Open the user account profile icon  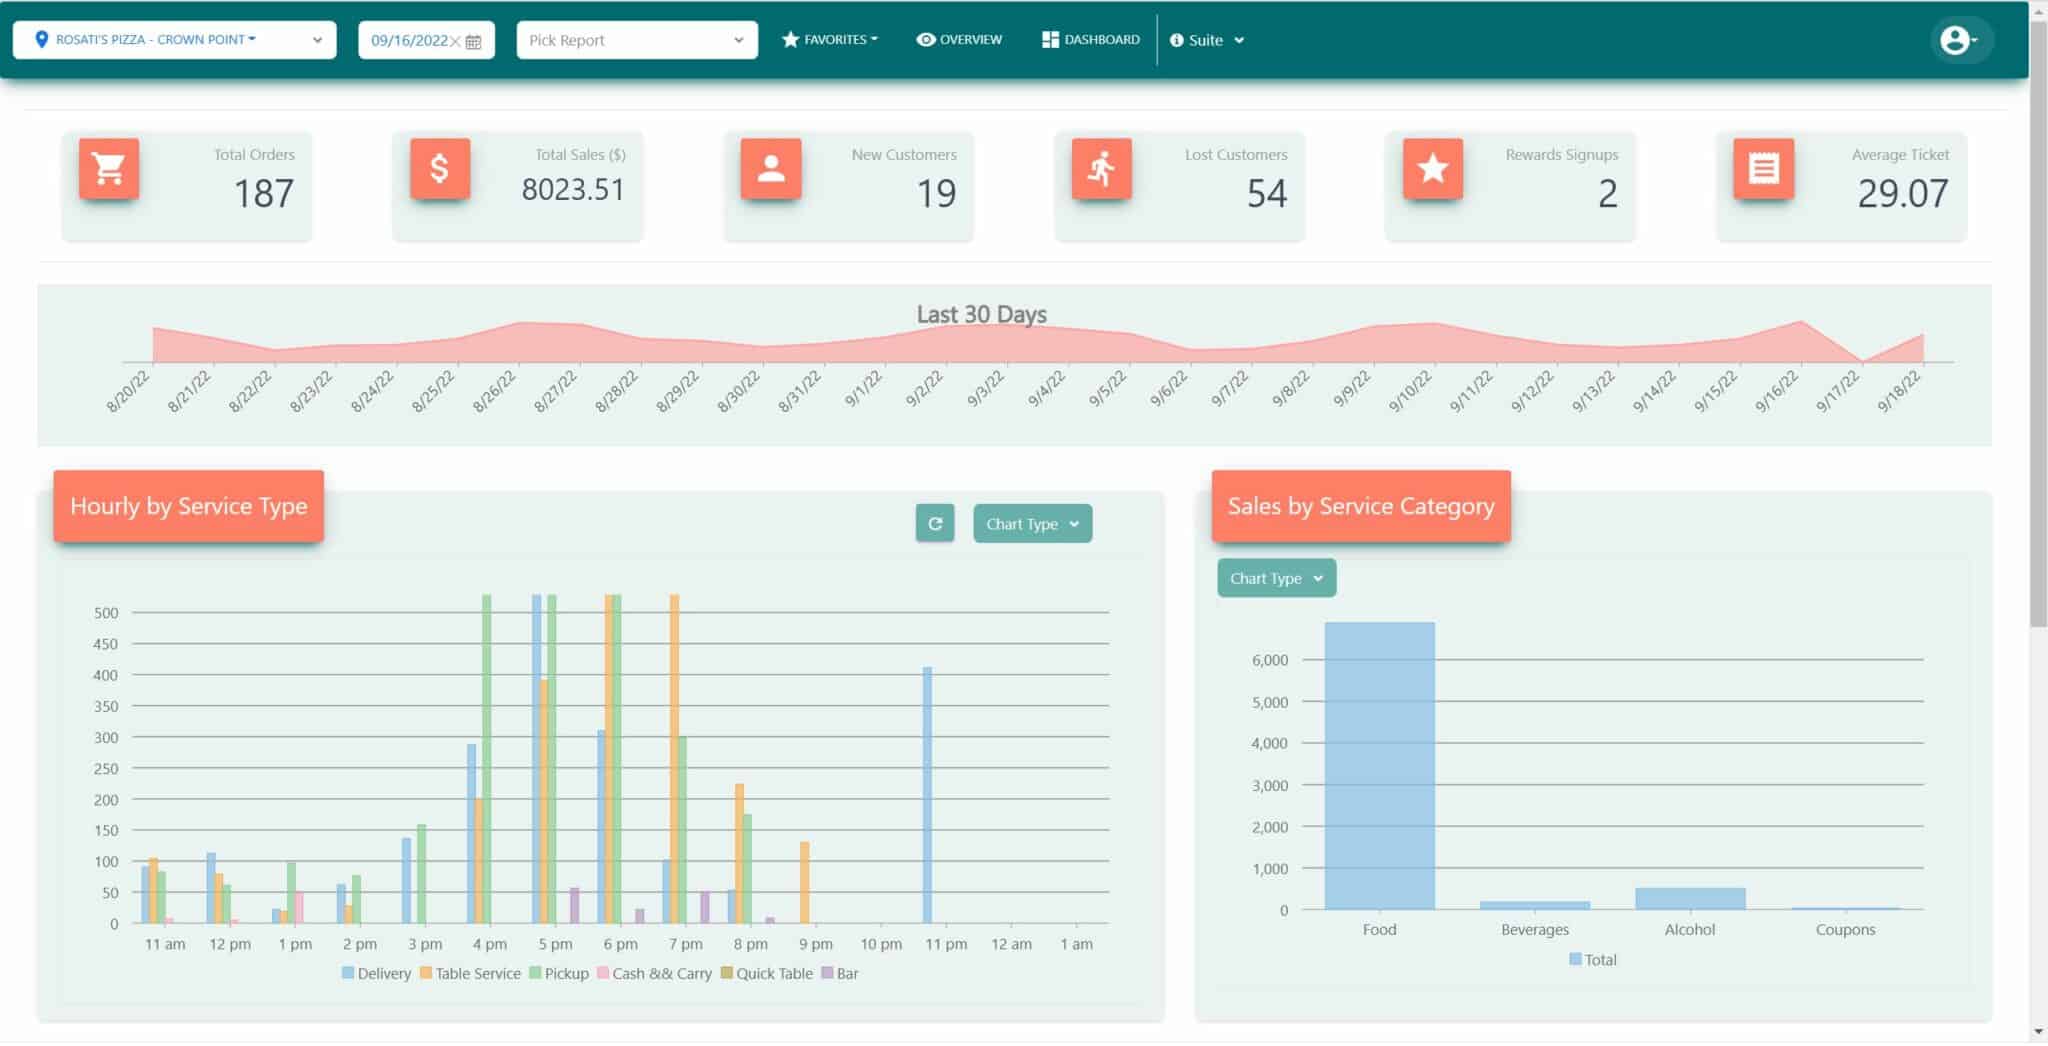coord(1957,40)
